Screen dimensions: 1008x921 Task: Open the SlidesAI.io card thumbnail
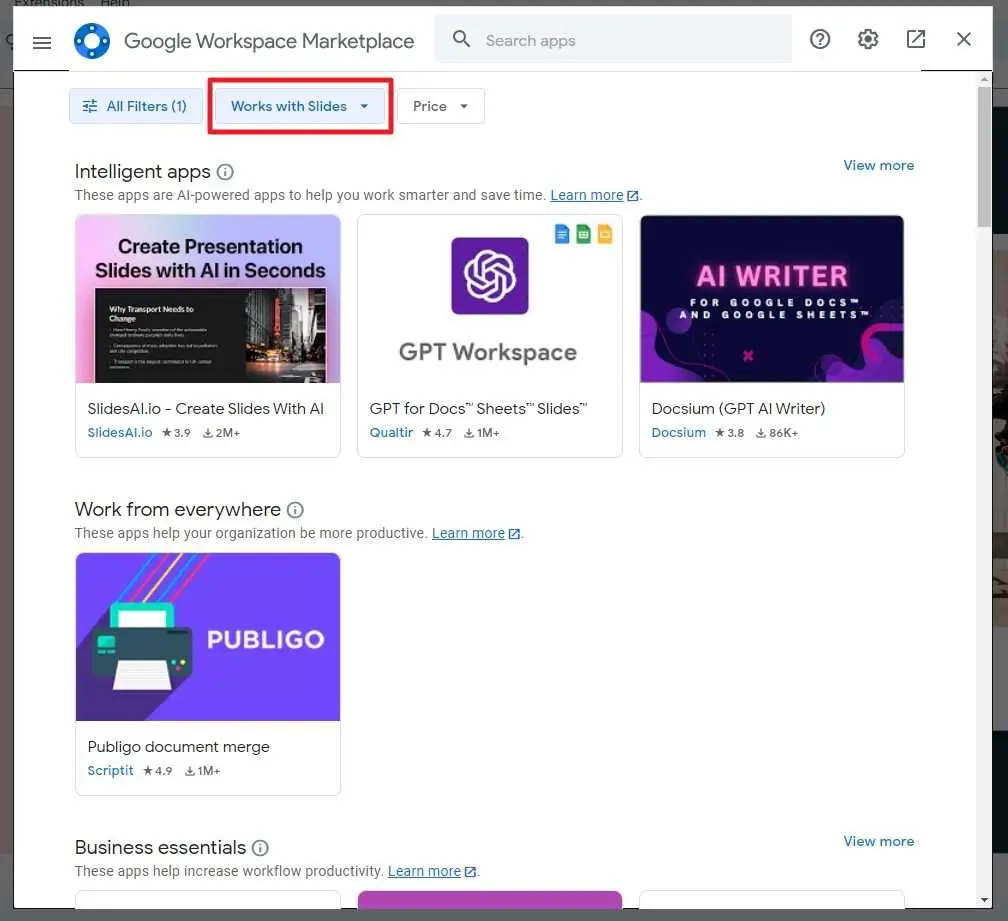208,299
